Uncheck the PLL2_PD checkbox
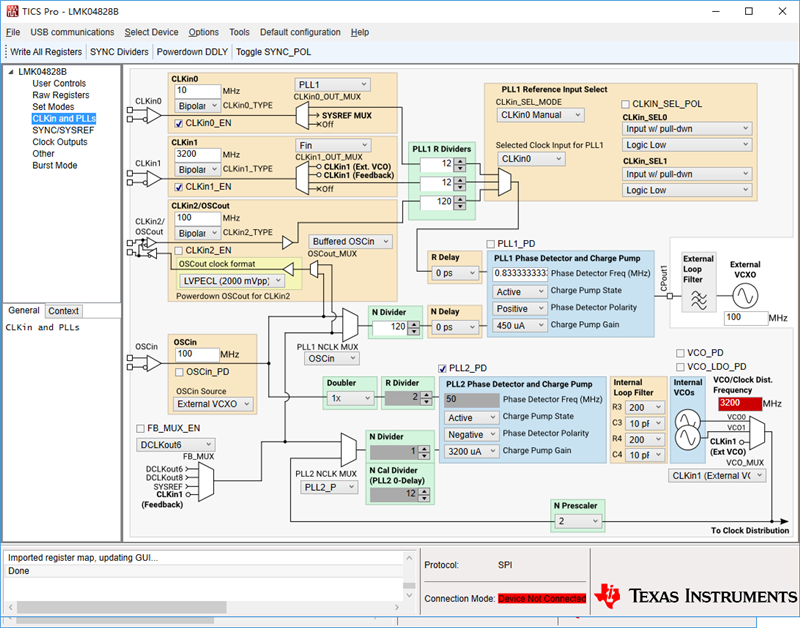Screen dimensions: 800x628 (442, 368)
